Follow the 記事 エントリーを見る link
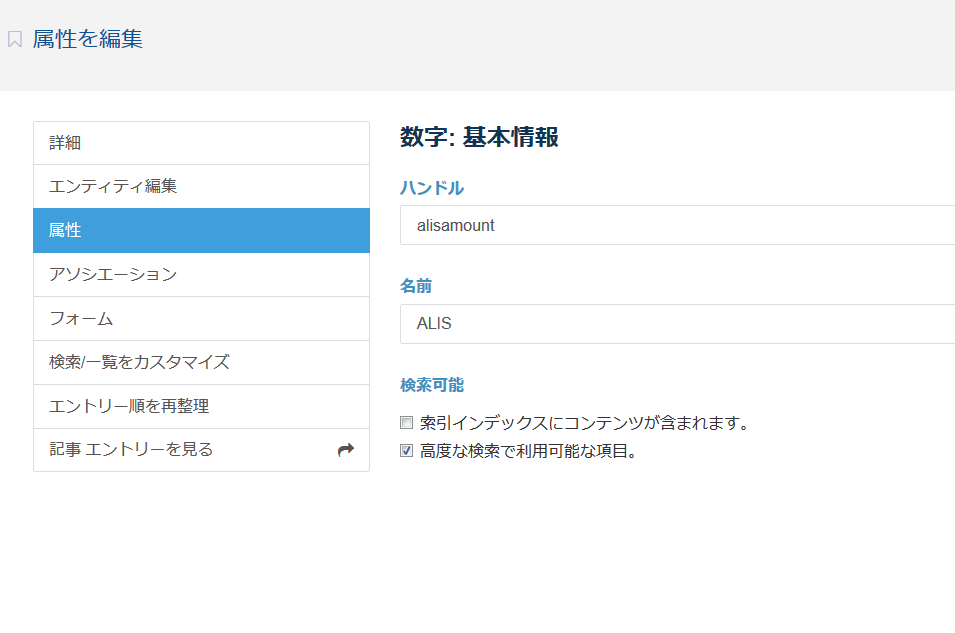This screenshot has width=955, height=633. pos(131,450)
